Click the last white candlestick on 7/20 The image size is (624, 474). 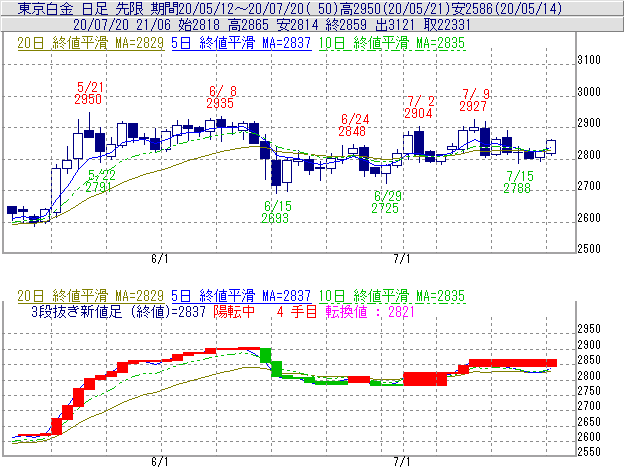point(551,146)
